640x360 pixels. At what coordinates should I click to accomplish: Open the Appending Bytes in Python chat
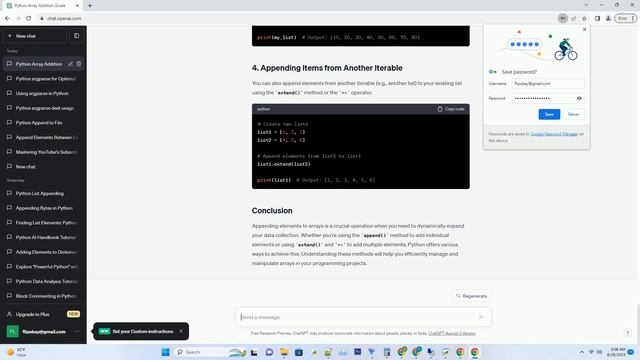point(43,208)
